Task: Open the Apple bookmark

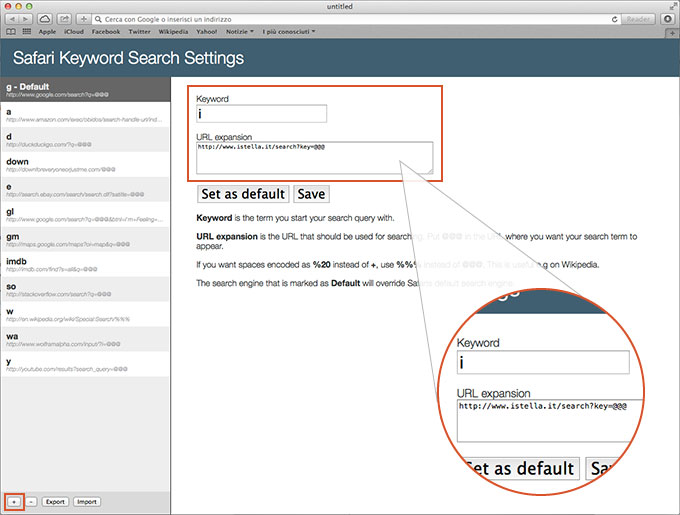Action: point(47,32)
